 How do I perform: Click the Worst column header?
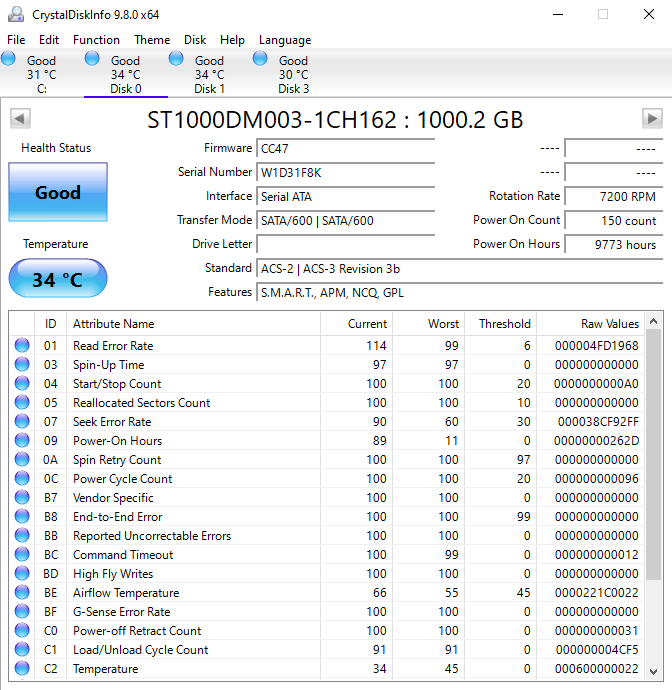tap(429, 324)
